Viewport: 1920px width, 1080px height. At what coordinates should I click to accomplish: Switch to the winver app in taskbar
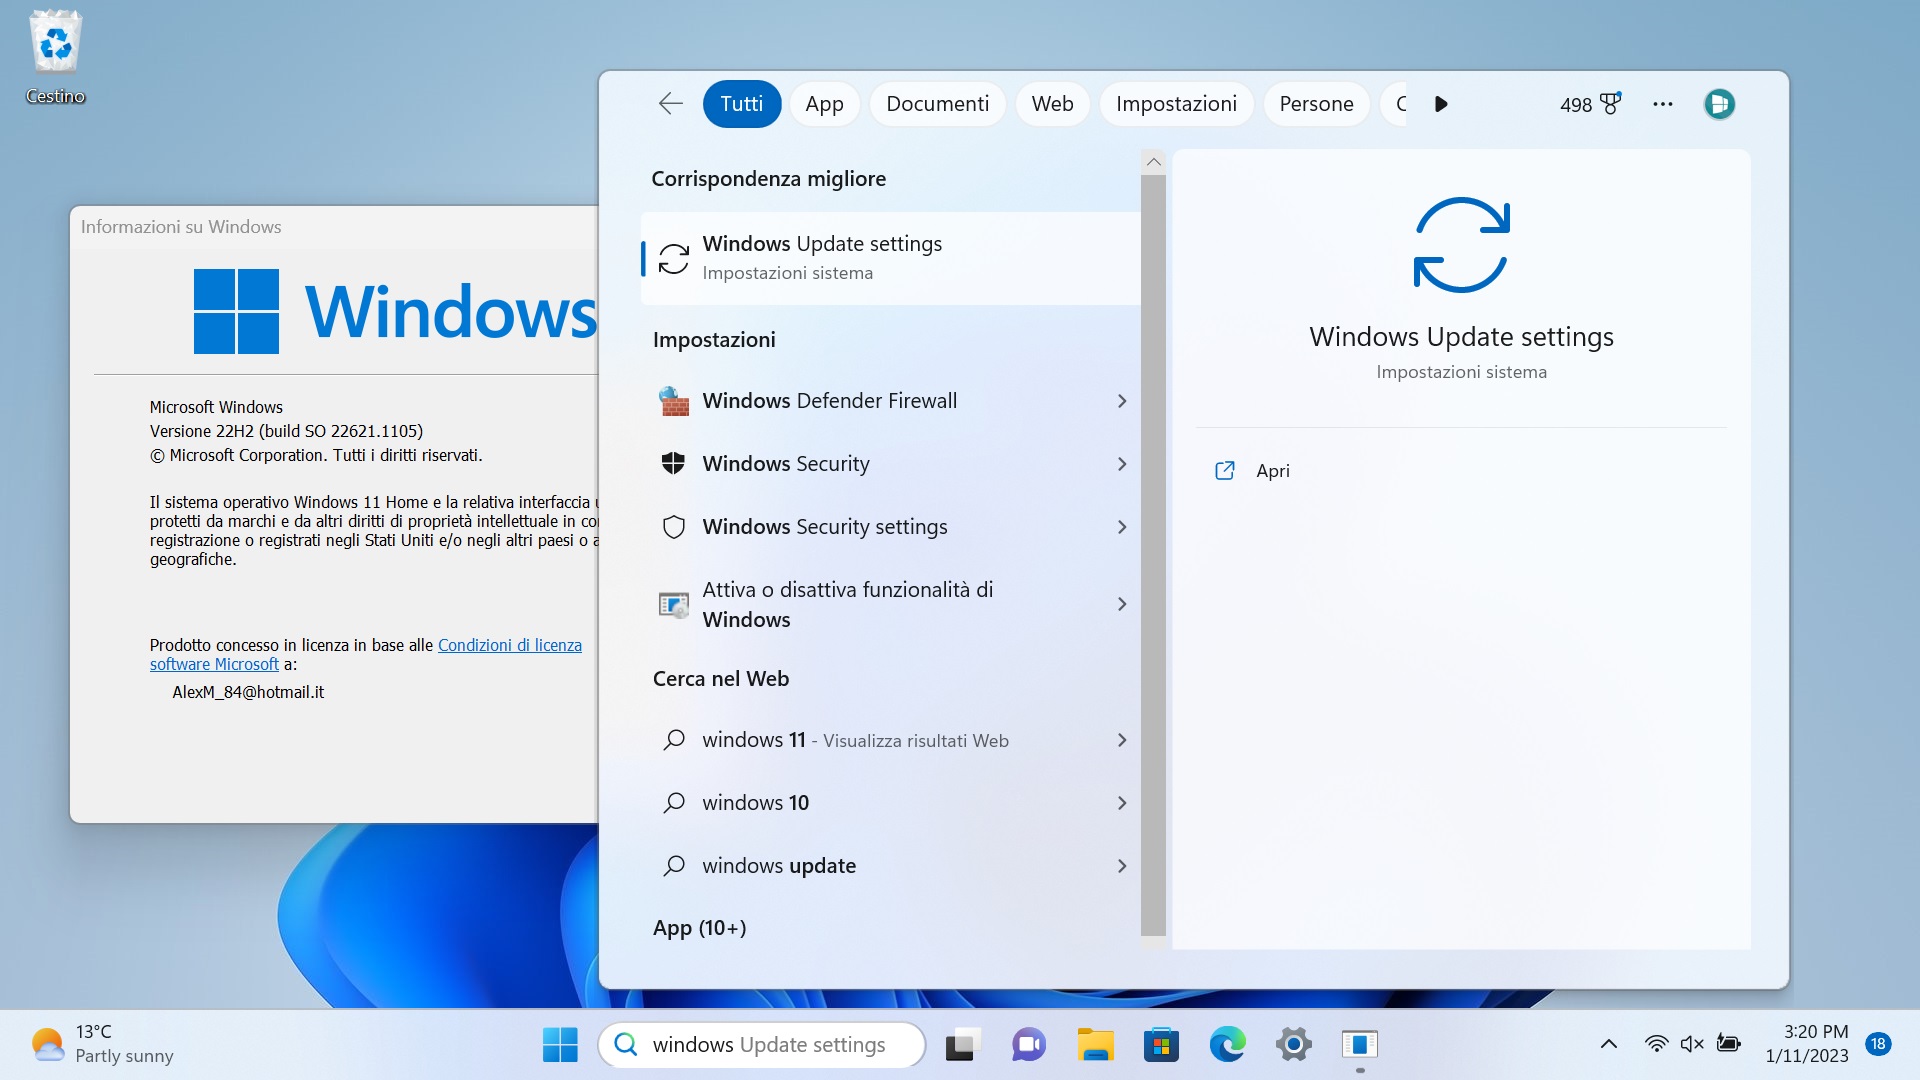[x=1360, y=1045]
